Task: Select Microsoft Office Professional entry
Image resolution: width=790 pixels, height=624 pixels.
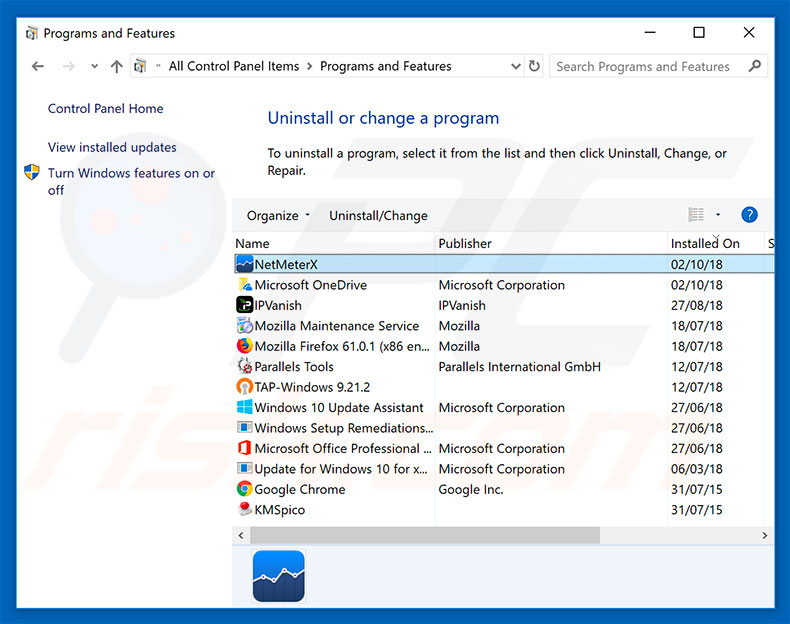Action: pyautogui.click(x=343, y=448)
